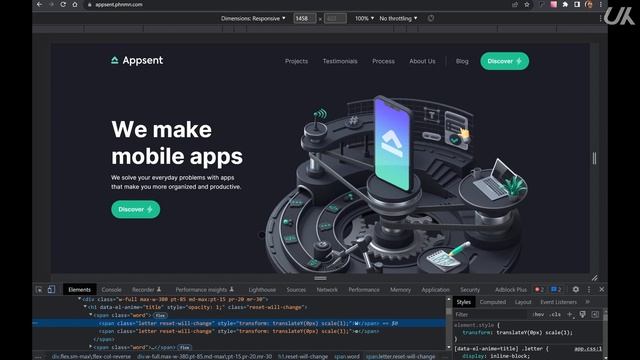Toggle device toolbar icon in DevTools
This screenshot has width=640, height=360.
click(51, 289)
